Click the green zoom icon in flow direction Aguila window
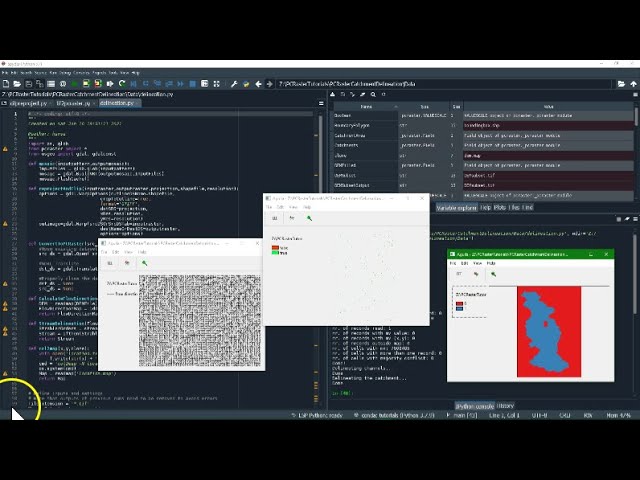The width and height of the screenshot is (640, 480). coord(144,263)
